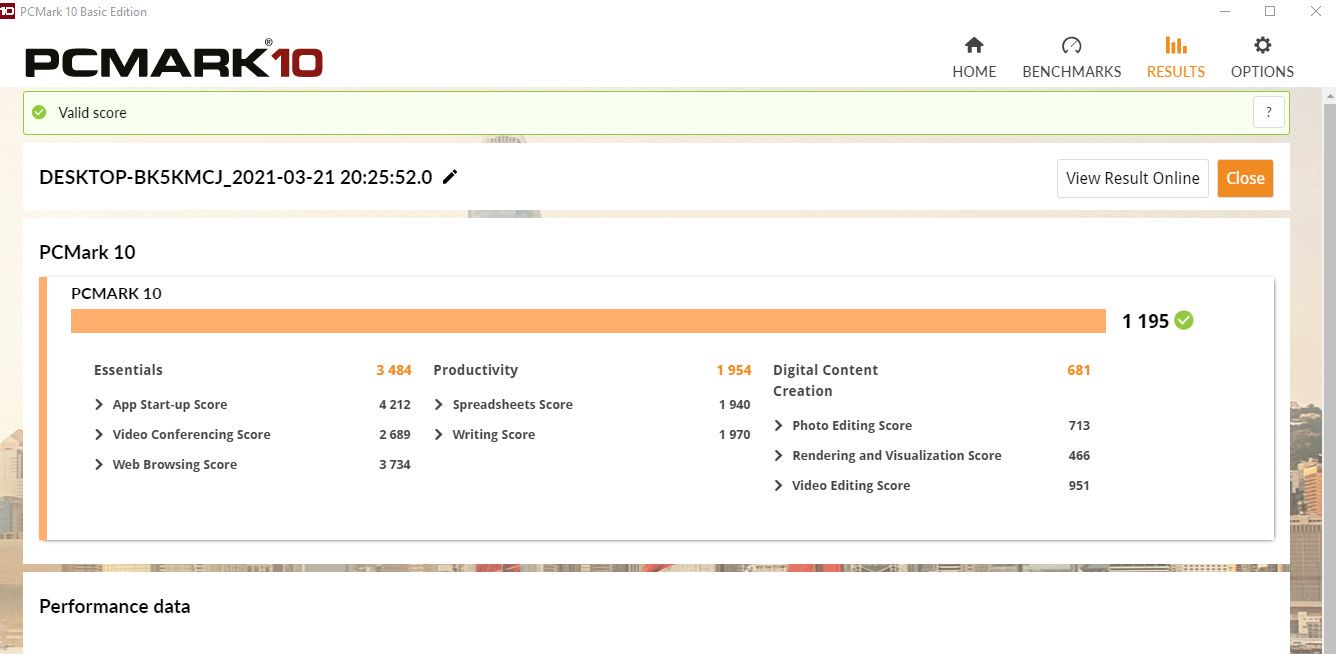Click the question mark help button
This screenshot has width=1336, height=654.
click(1268, 112)
